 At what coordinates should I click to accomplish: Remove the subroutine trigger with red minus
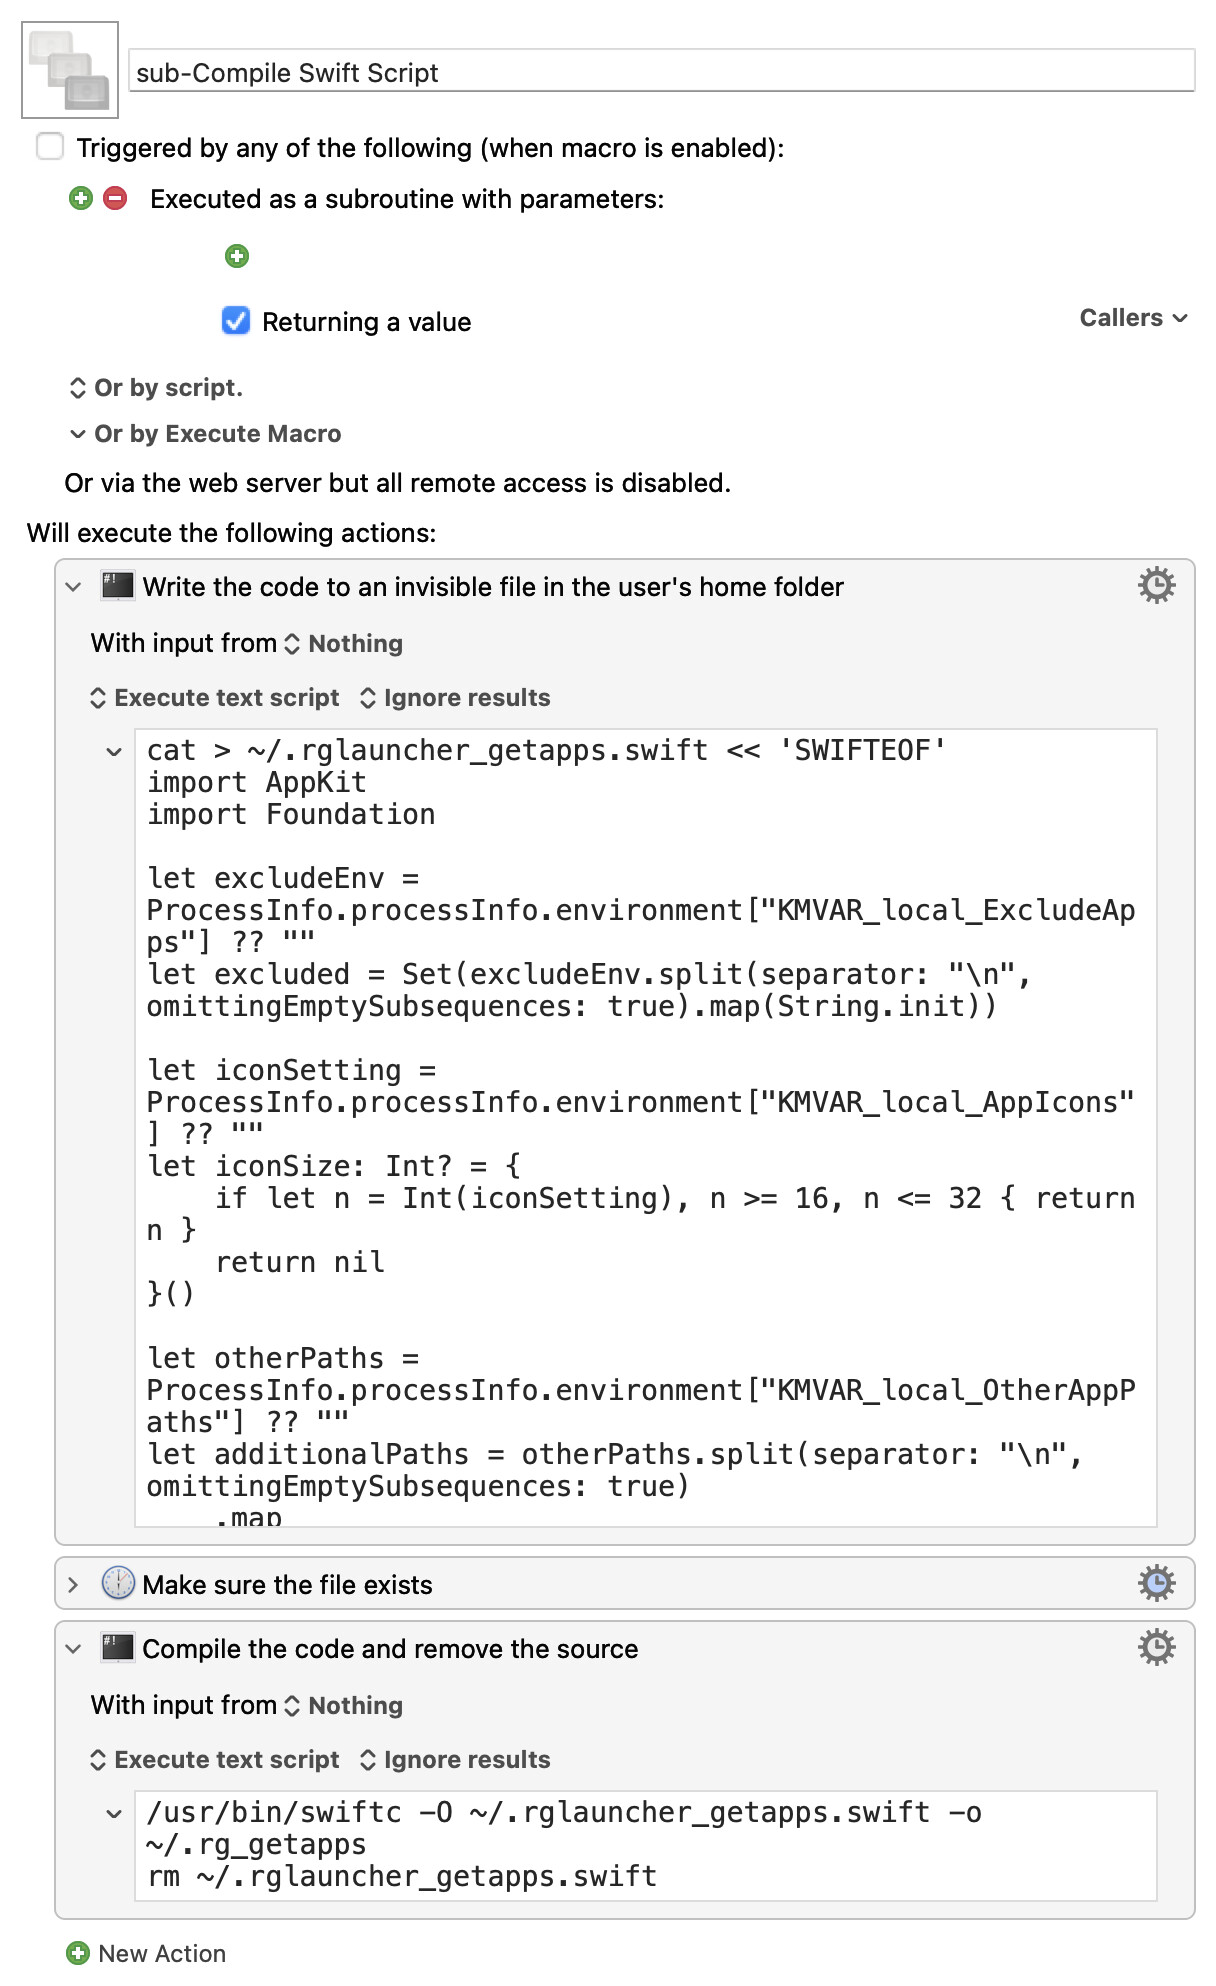point(116,198)
